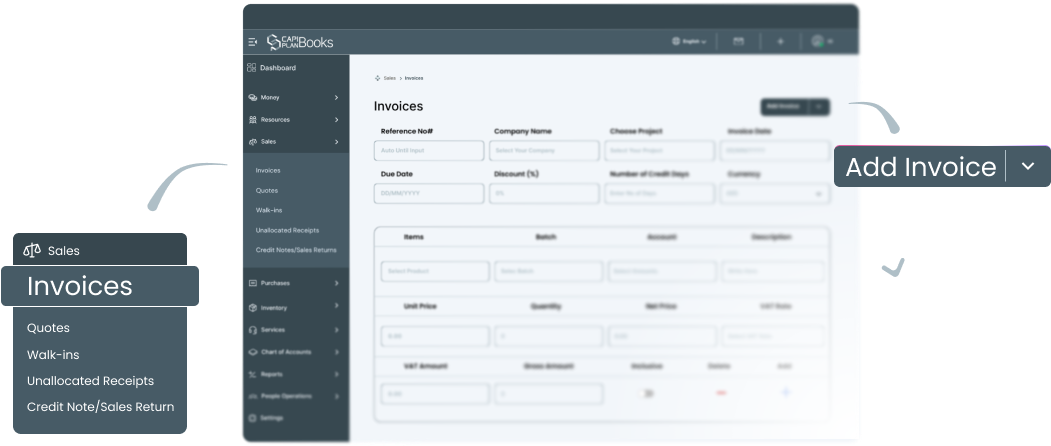This screenshot has height=446, width=1051.
Task: Open the English language dropdown
Action: tap(690, 42)
